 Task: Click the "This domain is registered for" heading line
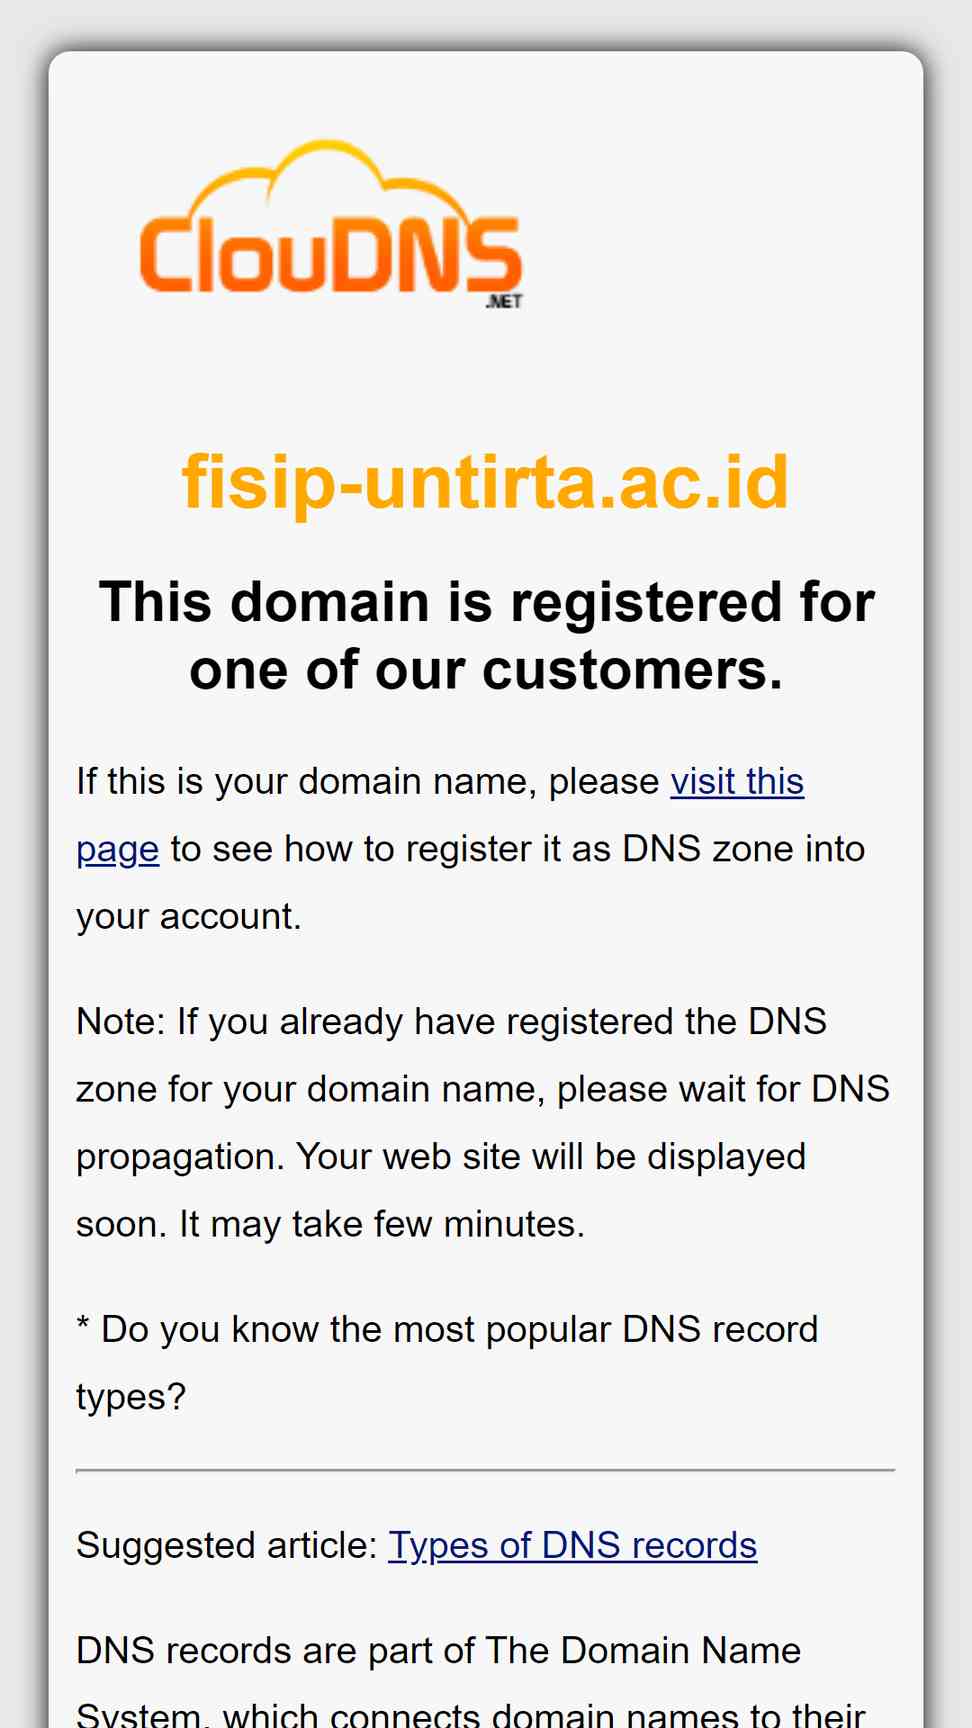(486, 602)
